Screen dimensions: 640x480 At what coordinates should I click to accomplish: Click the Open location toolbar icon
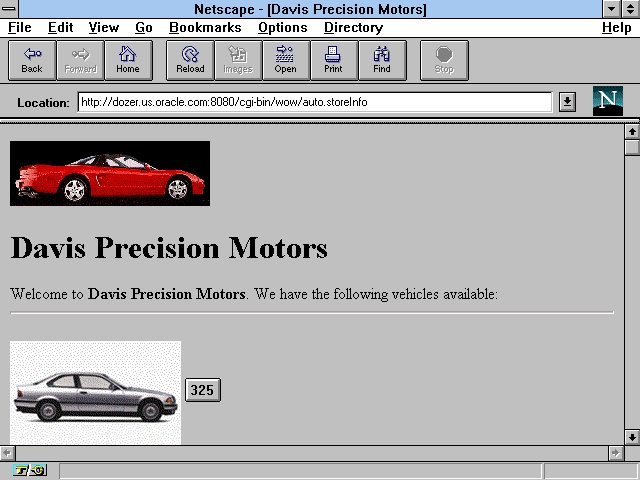coord(285,60)
